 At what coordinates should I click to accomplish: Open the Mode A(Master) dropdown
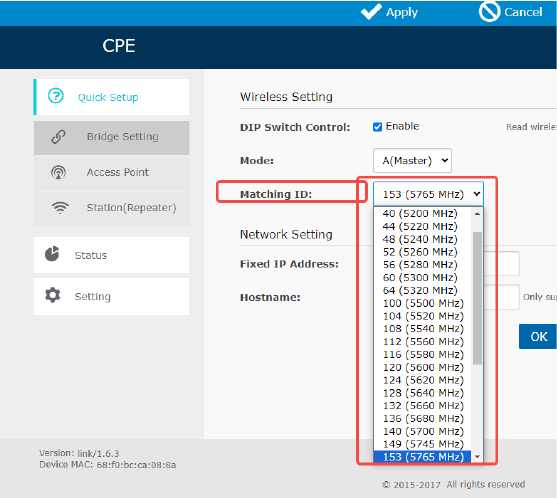click(412, 161)
